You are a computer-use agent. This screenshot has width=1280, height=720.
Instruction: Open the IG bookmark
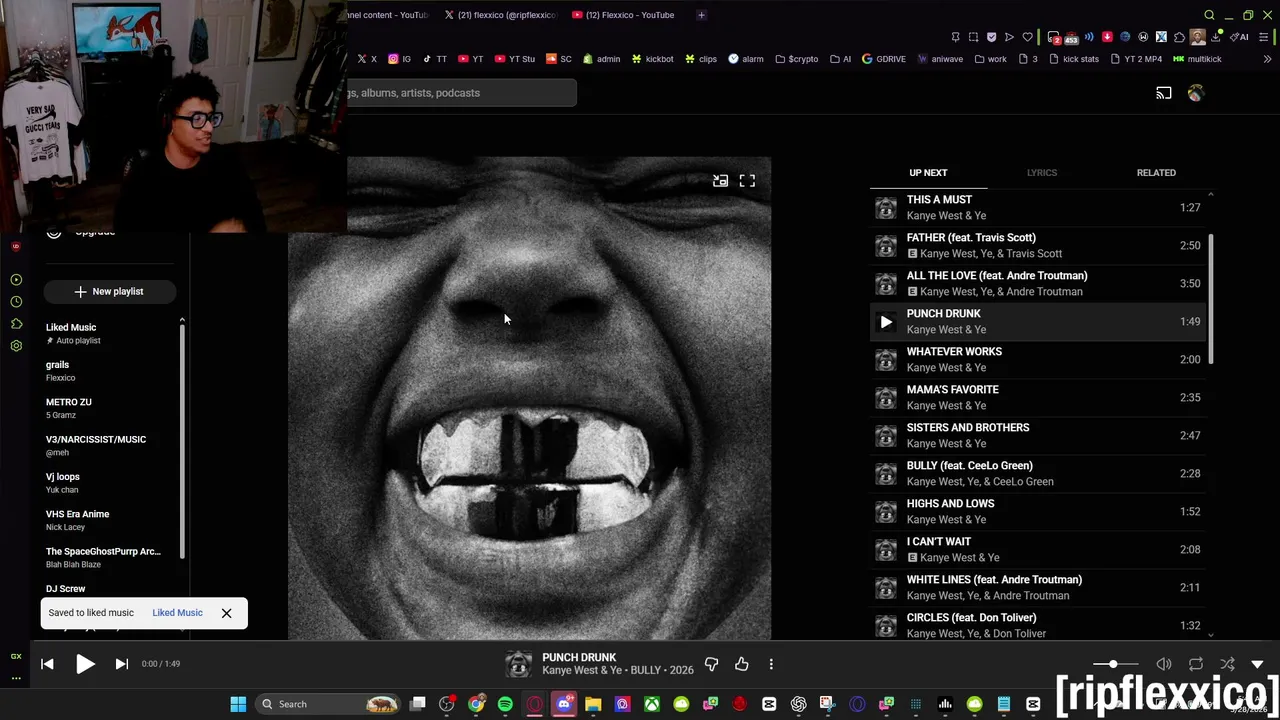click(x=399, y=59)
